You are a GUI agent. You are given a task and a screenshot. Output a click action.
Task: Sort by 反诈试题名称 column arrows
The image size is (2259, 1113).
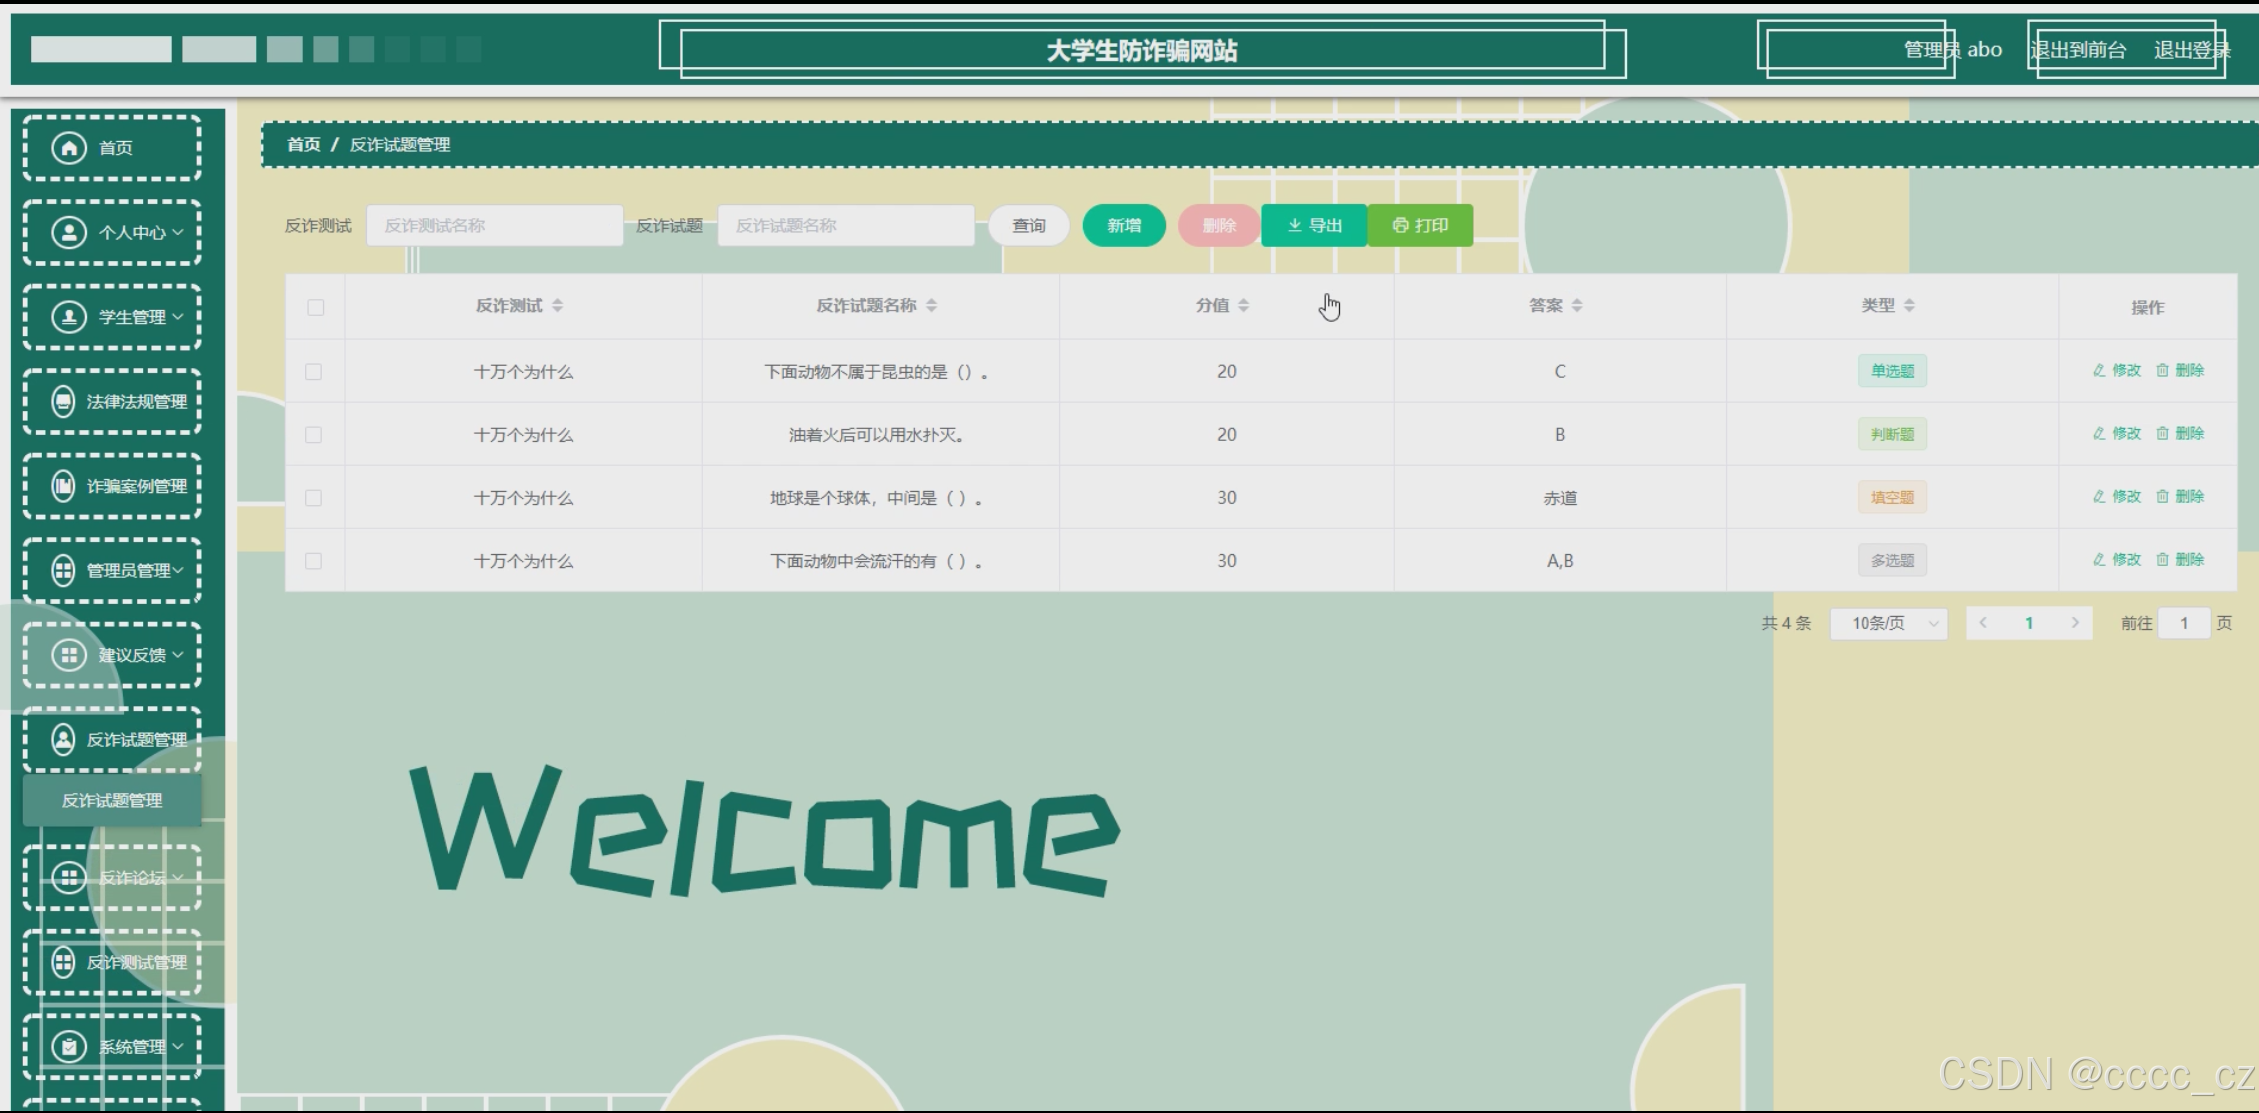[x=931, y=306]
